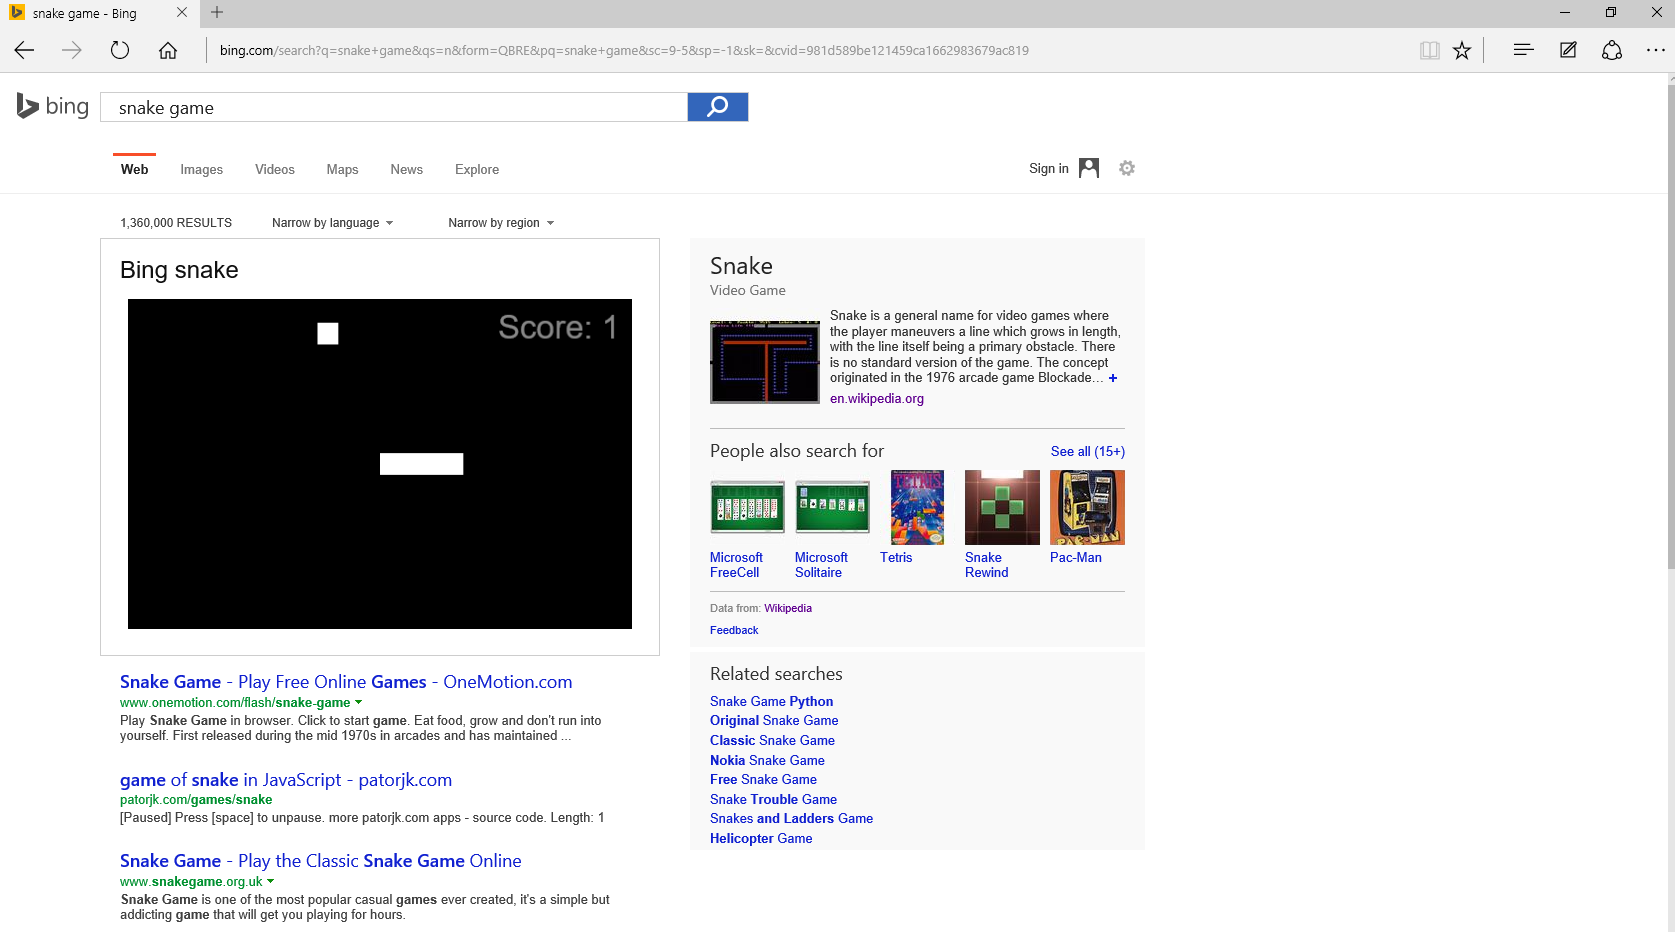The height and width of the screenshot is (932, 1675).
Task: Search related Free Snake Game
Action: point(763,780)
